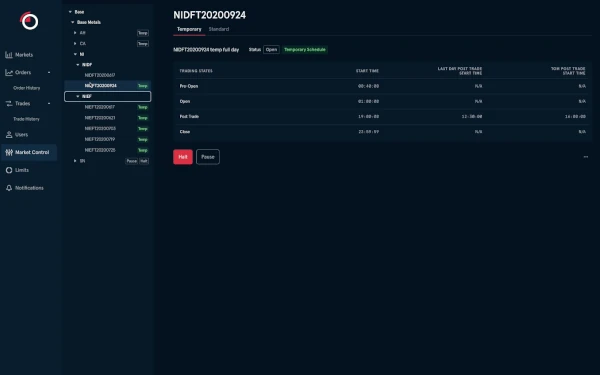Open the Notifications section
This screenshot has height=375, width=600.
pos(29,188)
